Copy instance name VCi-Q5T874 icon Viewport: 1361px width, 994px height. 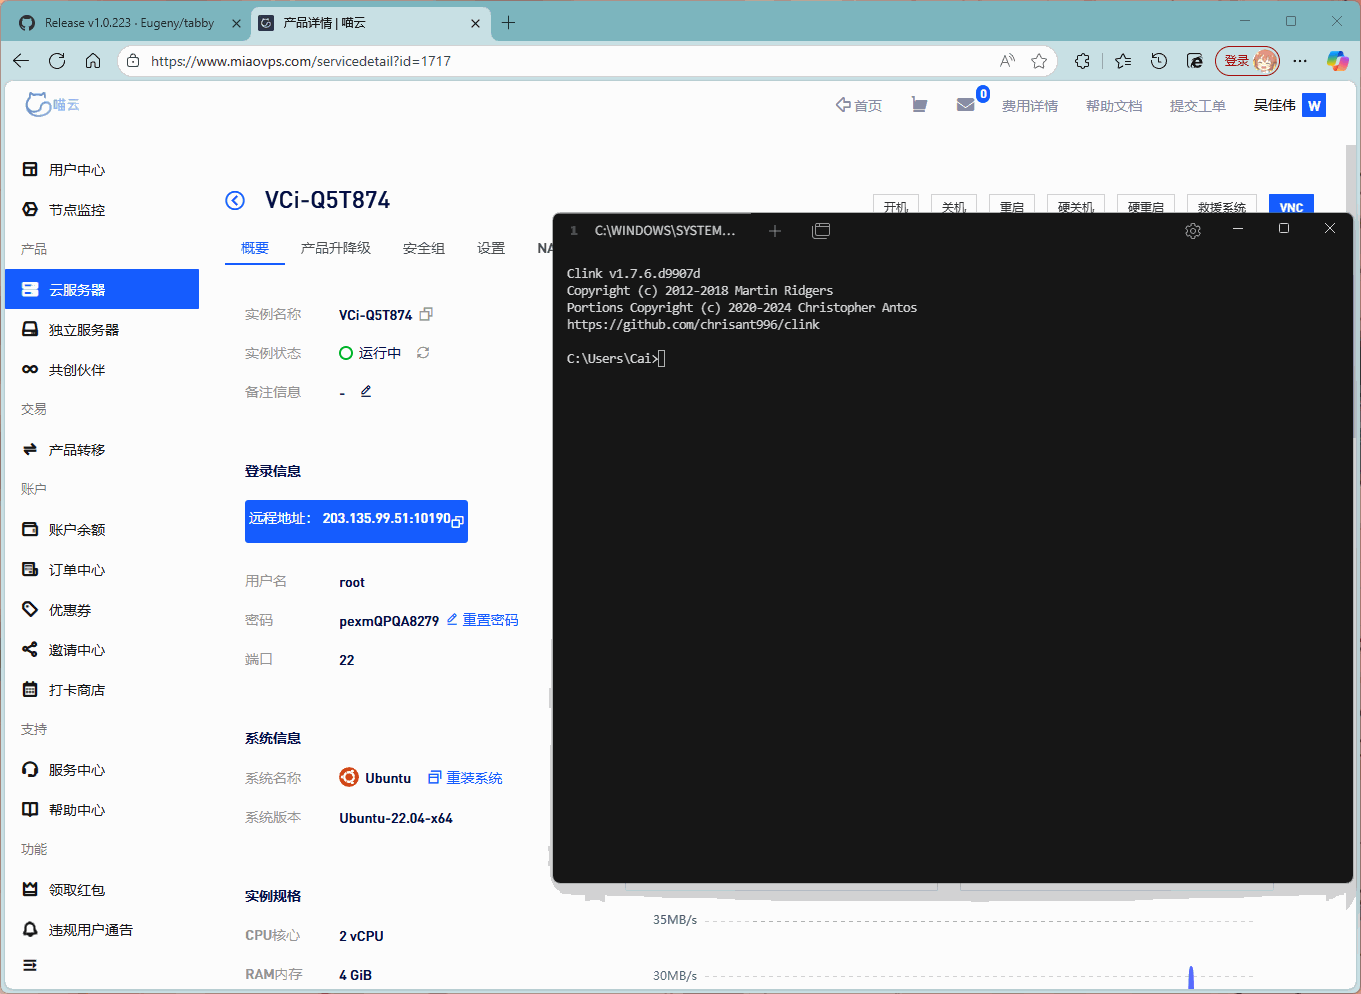point(426,314)
